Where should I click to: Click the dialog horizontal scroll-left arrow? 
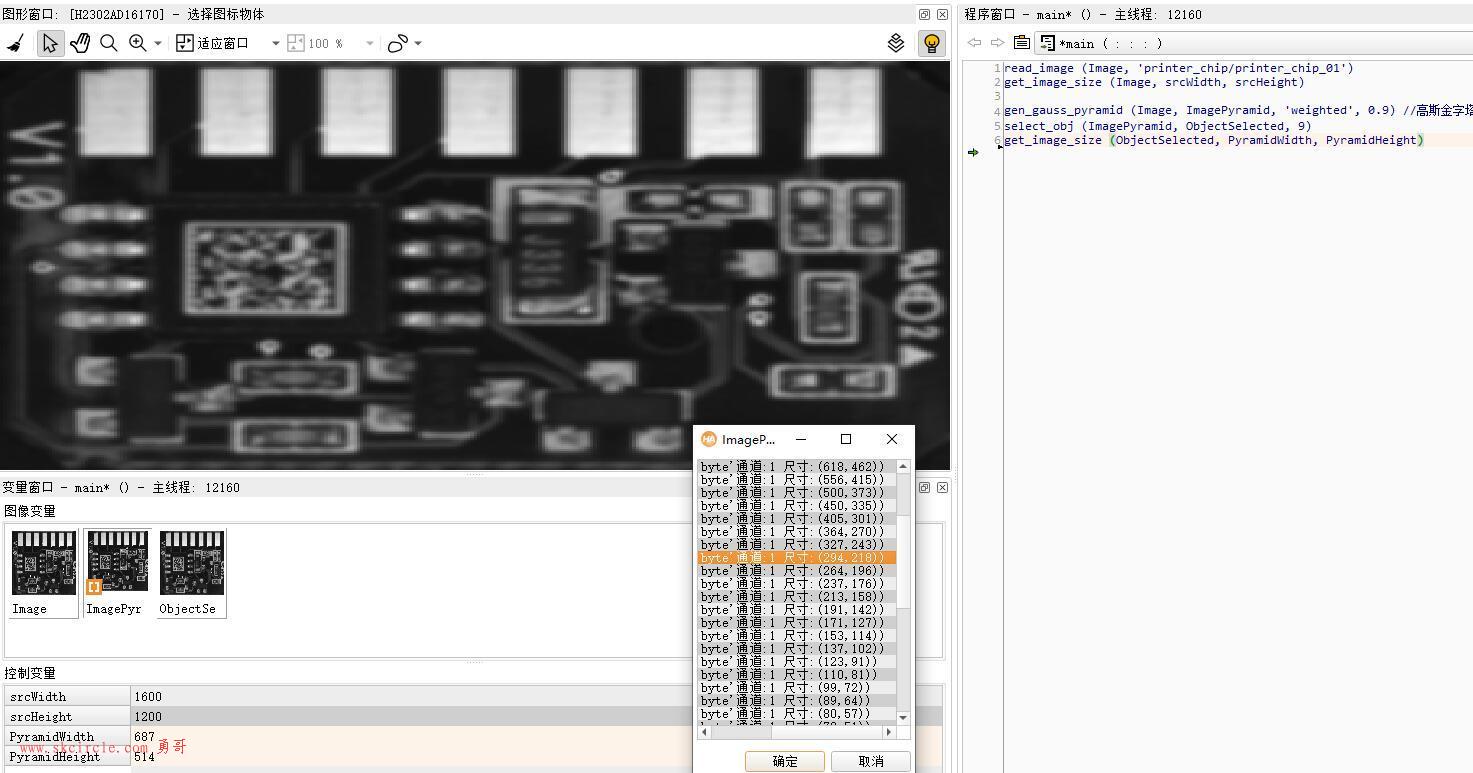[705, 732]
